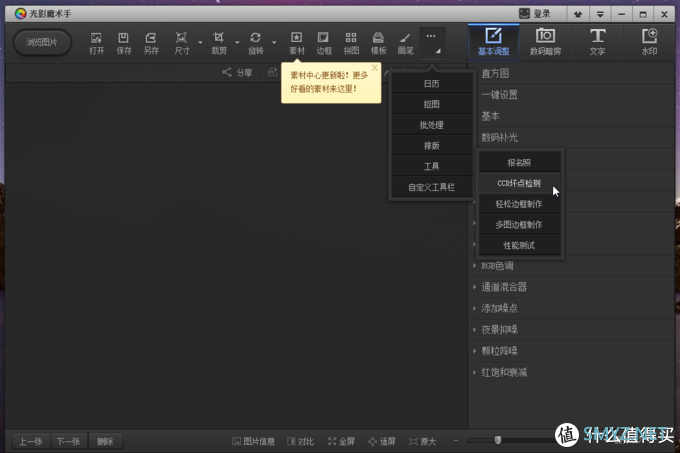680x453 pixels.
Task: Switch to 基本调整 tab
Action: point(494,42)
